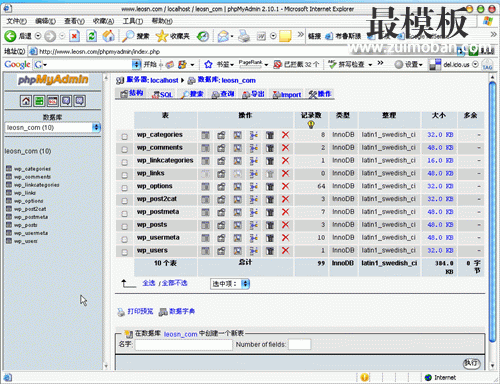
Task: Open the leosn_com (10) database dropdown
Action: click(53, 127)
